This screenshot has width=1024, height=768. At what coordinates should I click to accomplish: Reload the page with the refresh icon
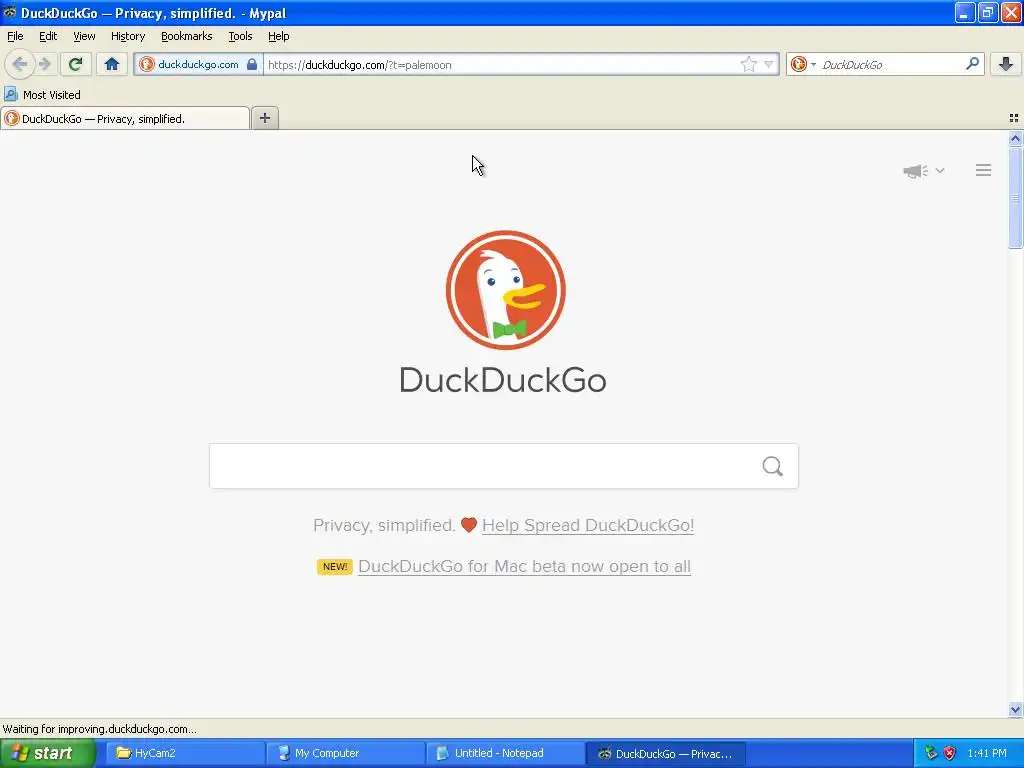point(75,64)
